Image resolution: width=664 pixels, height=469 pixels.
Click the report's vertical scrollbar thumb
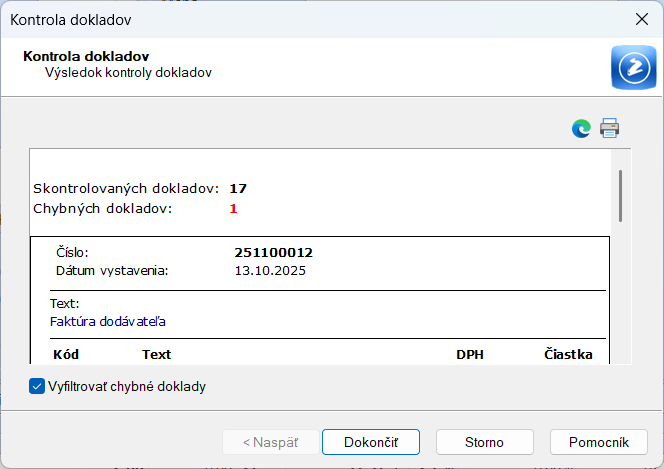[x=620, y=195]
